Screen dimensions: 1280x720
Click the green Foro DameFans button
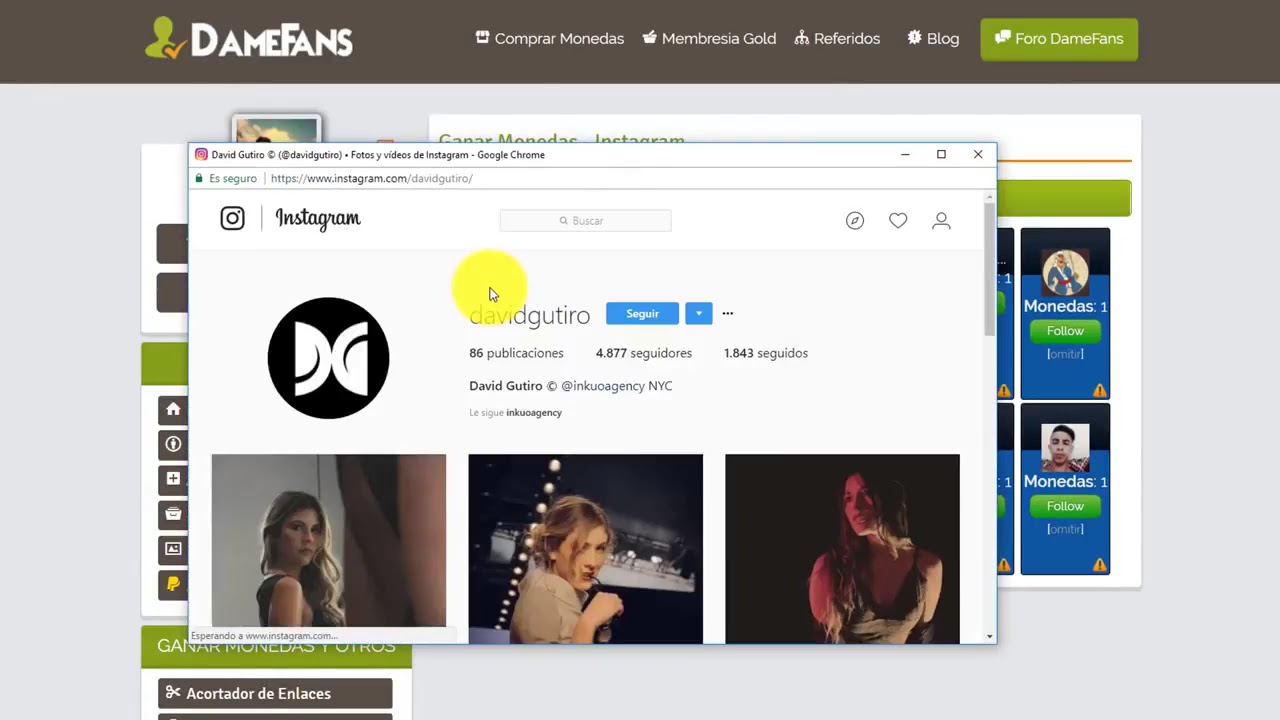(x=1059, y=39)
